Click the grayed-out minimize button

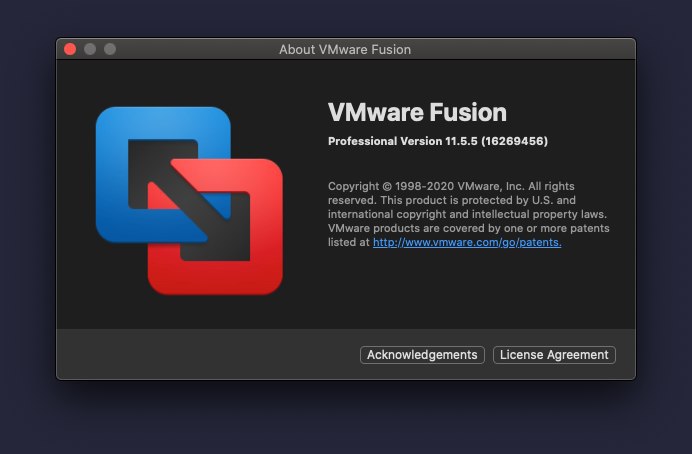(90, 49)
